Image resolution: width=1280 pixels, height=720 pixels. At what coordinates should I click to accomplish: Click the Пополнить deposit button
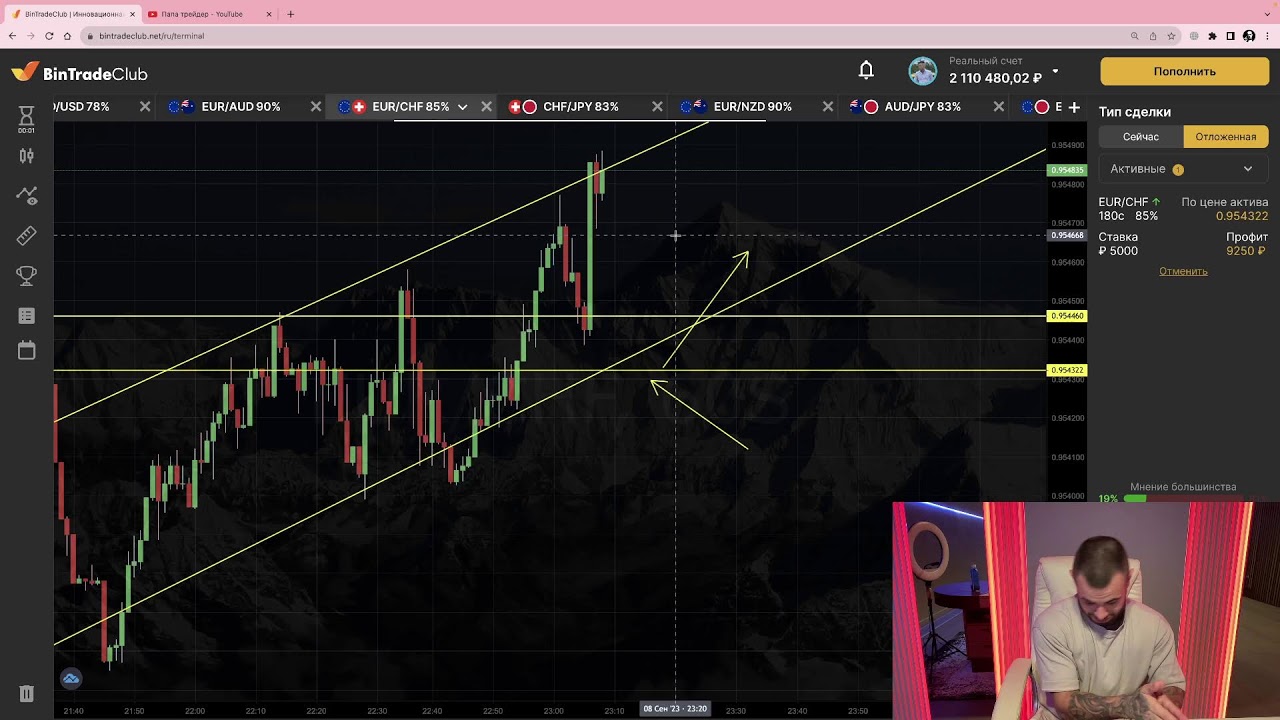pos(1184,71)
